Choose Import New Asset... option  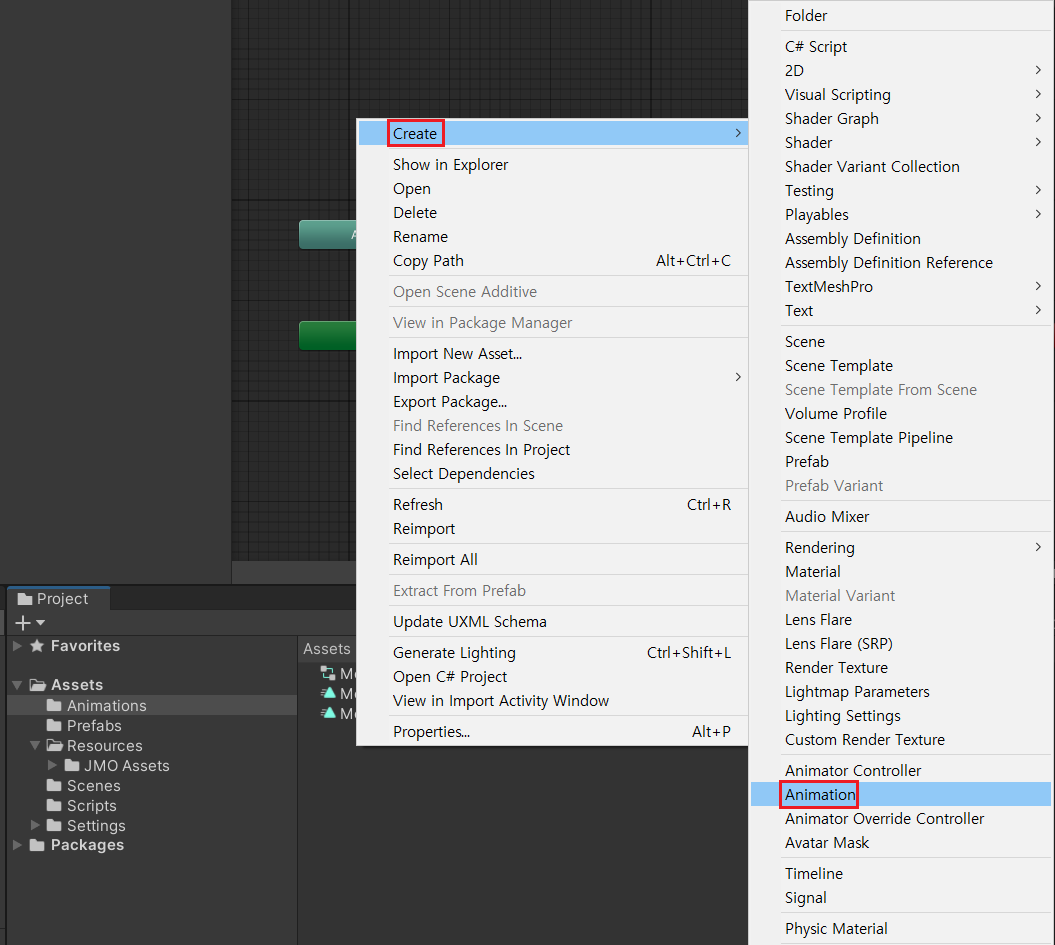click(x=553, y=354)
